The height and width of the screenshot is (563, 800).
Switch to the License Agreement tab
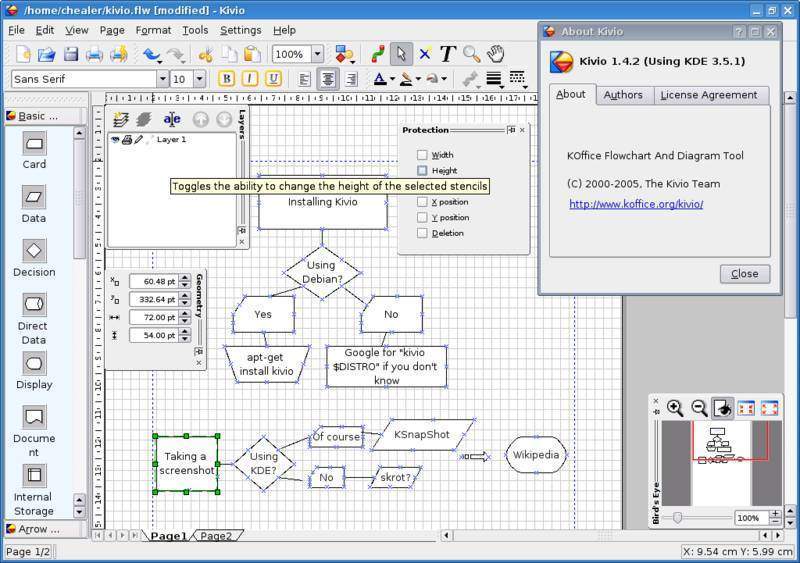click(x=708, y=95)
